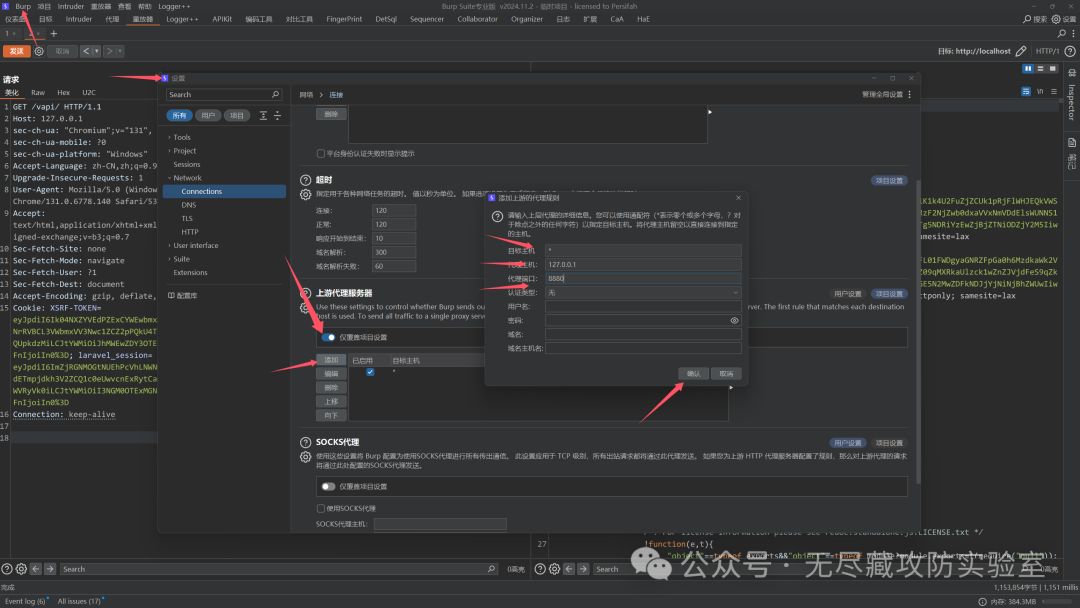Collapse Network node in settings tree
The height and width of the screenshot is (608, 1080).
tap(169, 178)
